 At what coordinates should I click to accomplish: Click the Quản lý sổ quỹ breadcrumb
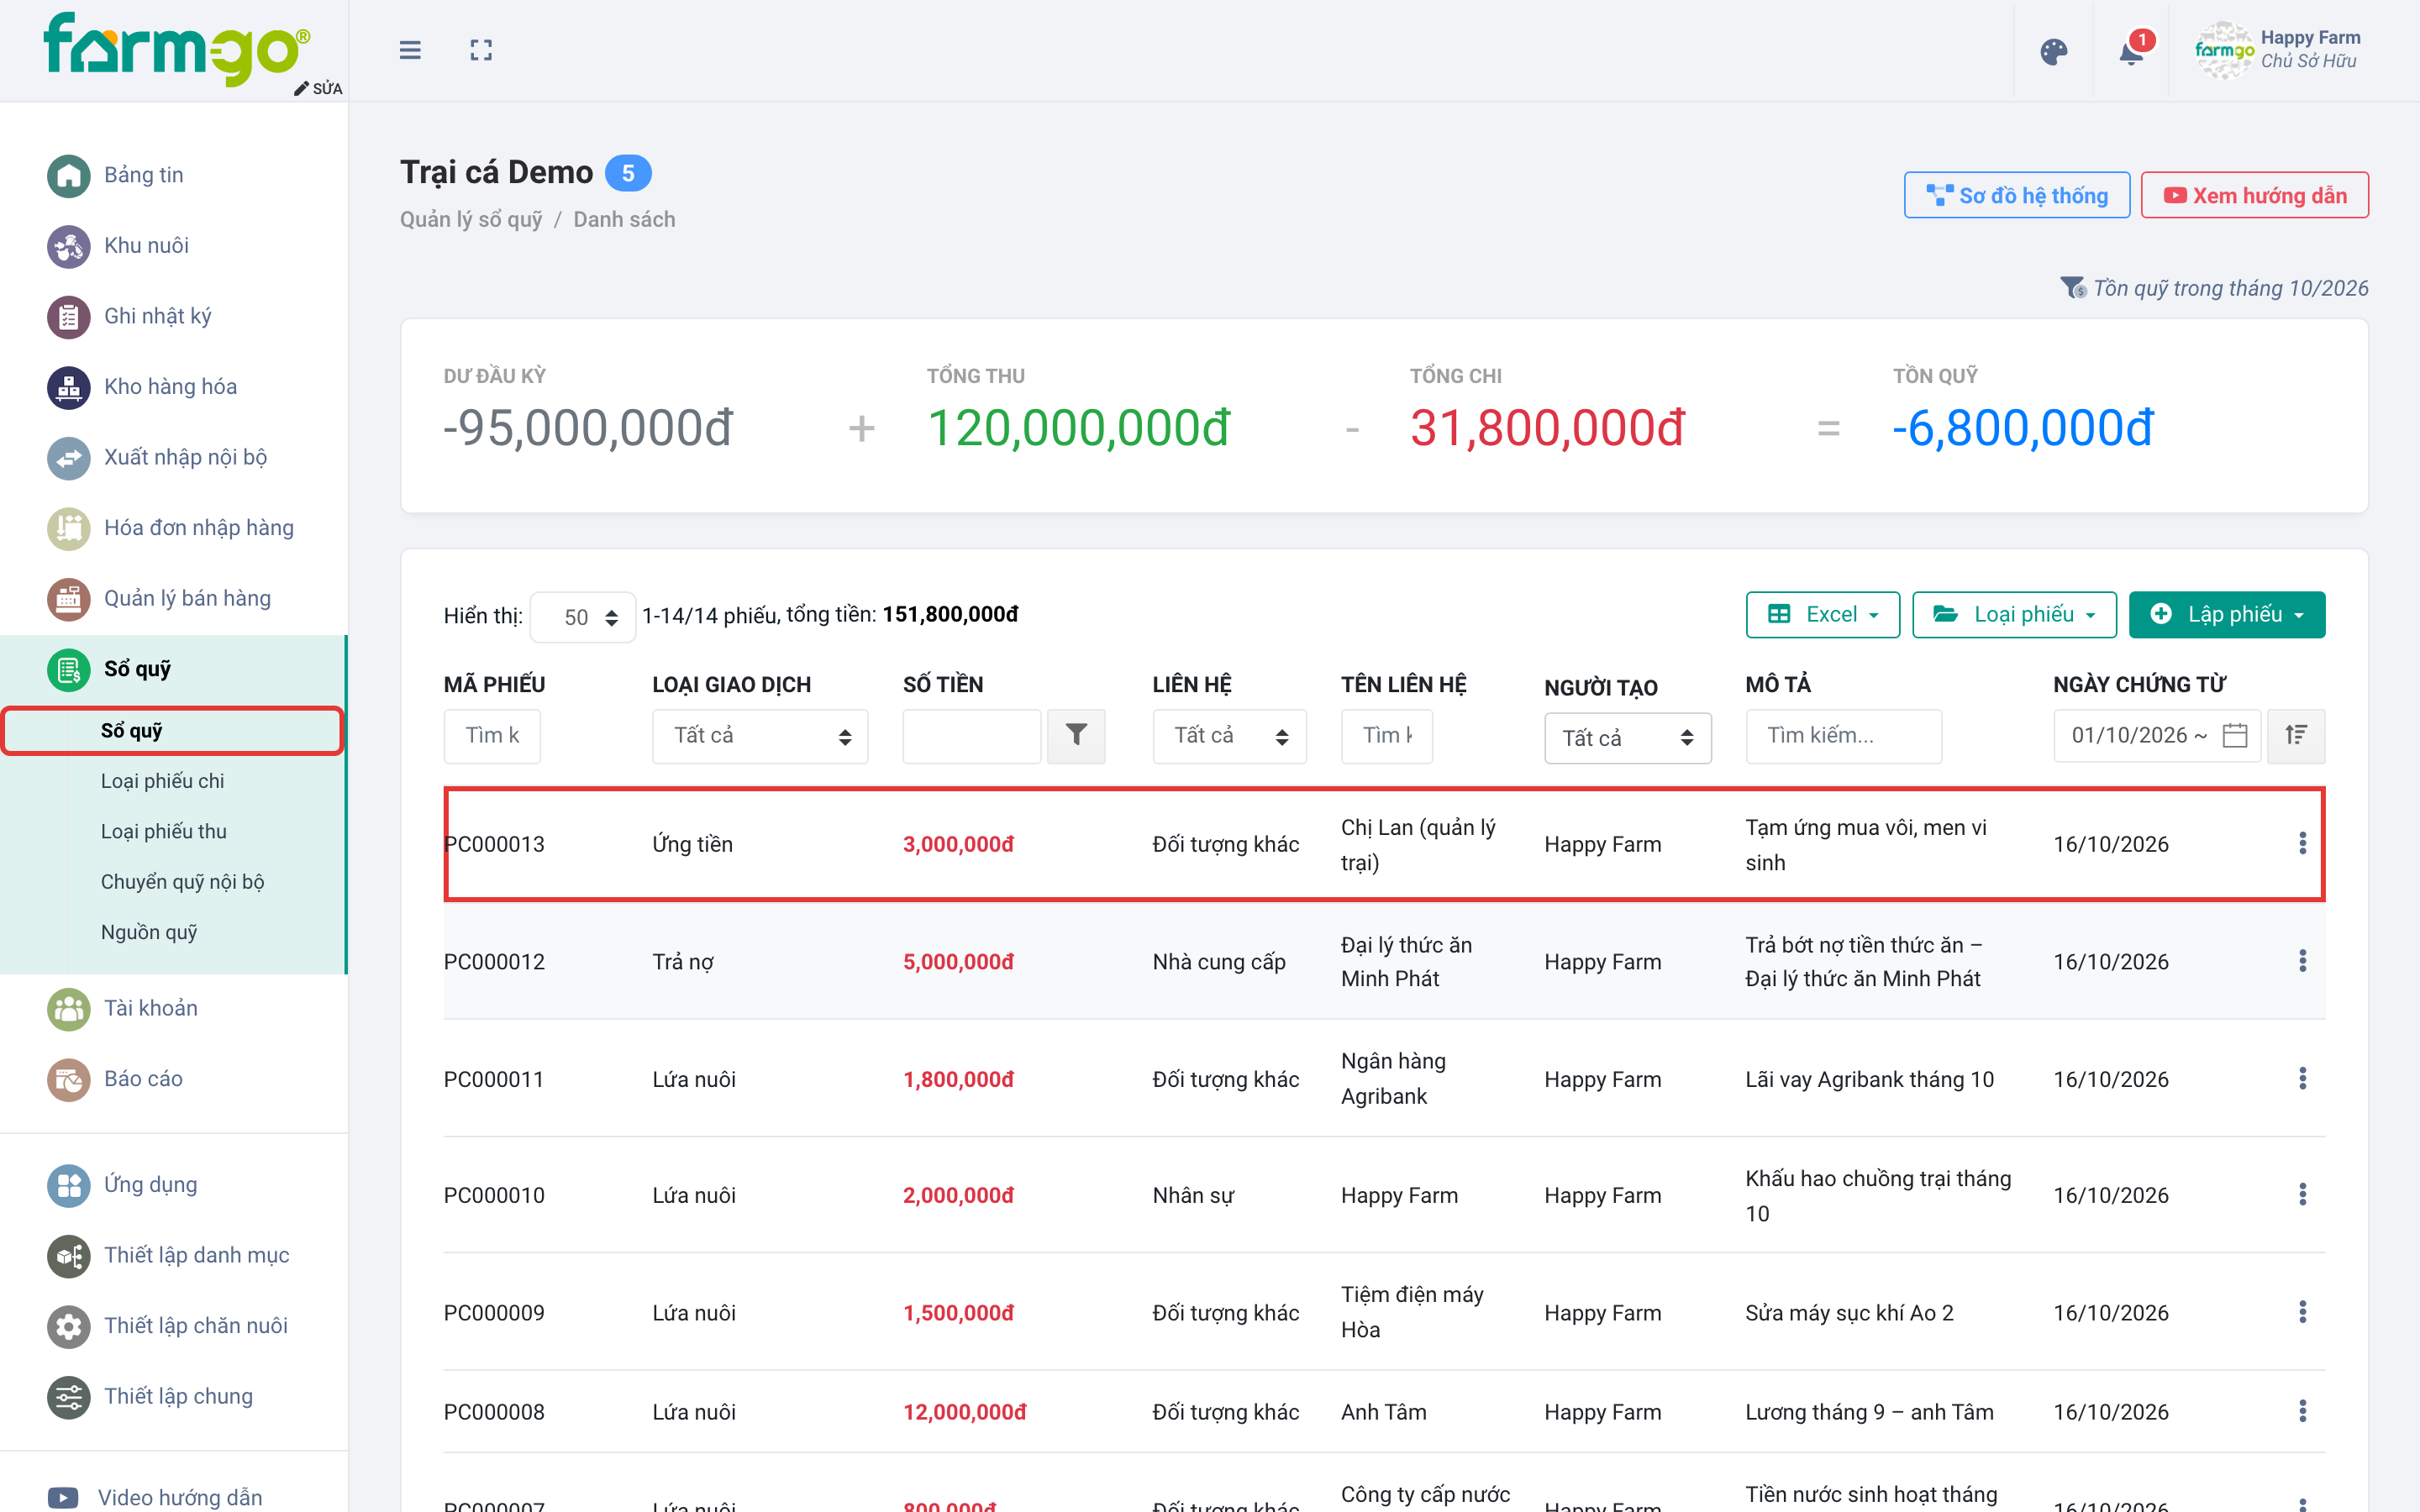[x=471, y=219]
